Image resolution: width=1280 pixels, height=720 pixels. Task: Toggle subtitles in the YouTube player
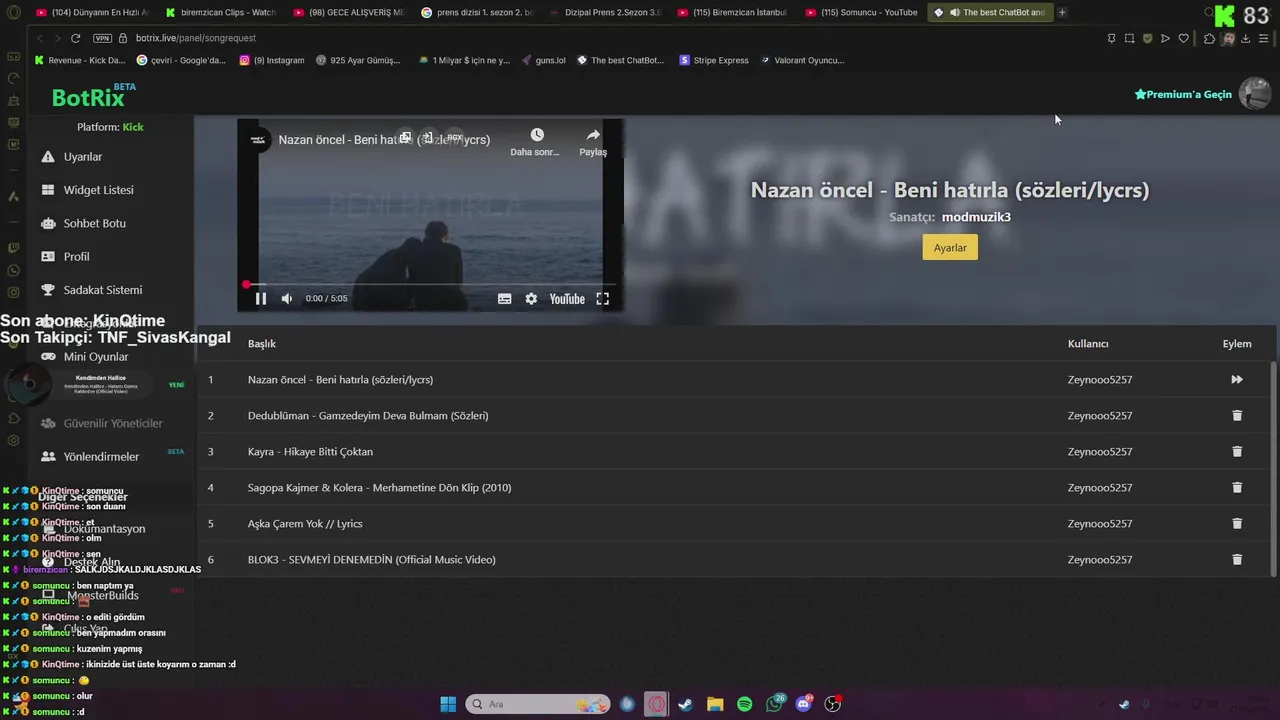[505, 298]
